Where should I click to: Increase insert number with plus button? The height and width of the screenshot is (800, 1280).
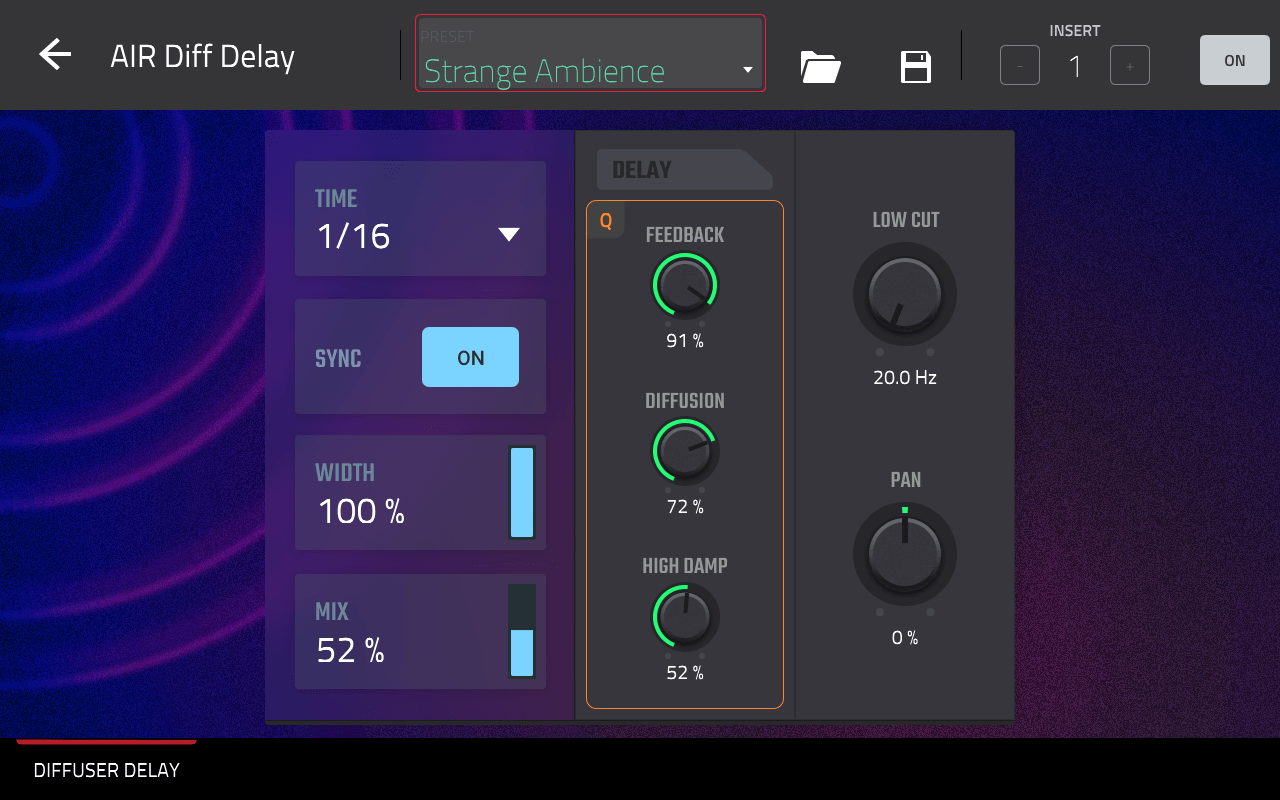[1129, 66]
